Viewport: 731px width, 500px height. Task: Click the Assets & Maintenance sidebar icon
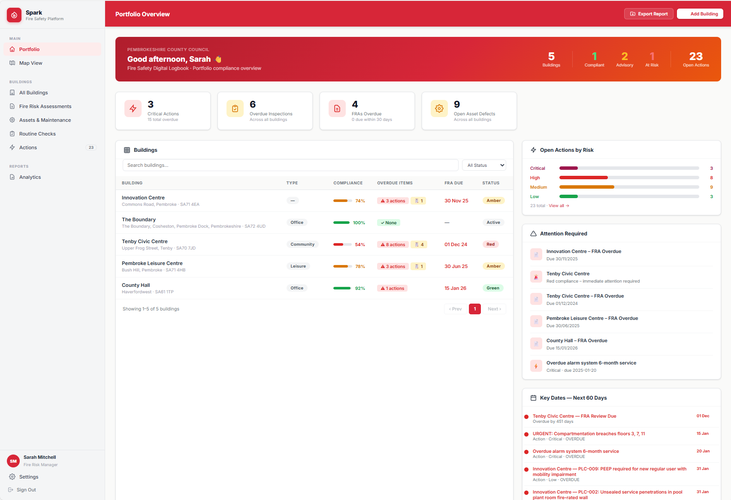tap(12, 120)
